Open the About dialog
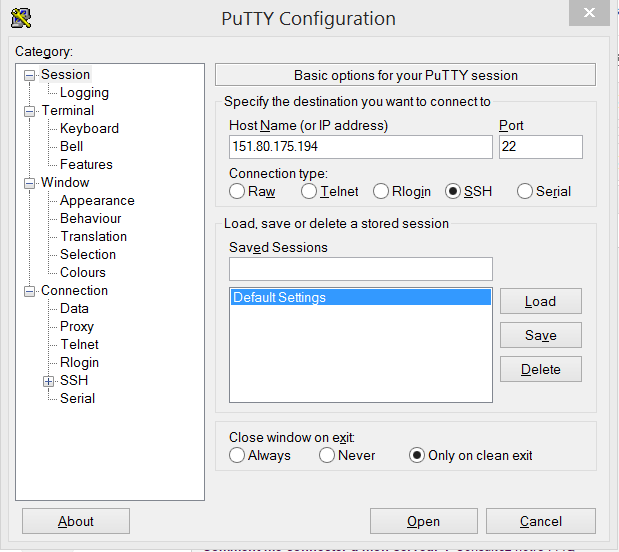This screenshot has width=619, height=552. point(76,521)
